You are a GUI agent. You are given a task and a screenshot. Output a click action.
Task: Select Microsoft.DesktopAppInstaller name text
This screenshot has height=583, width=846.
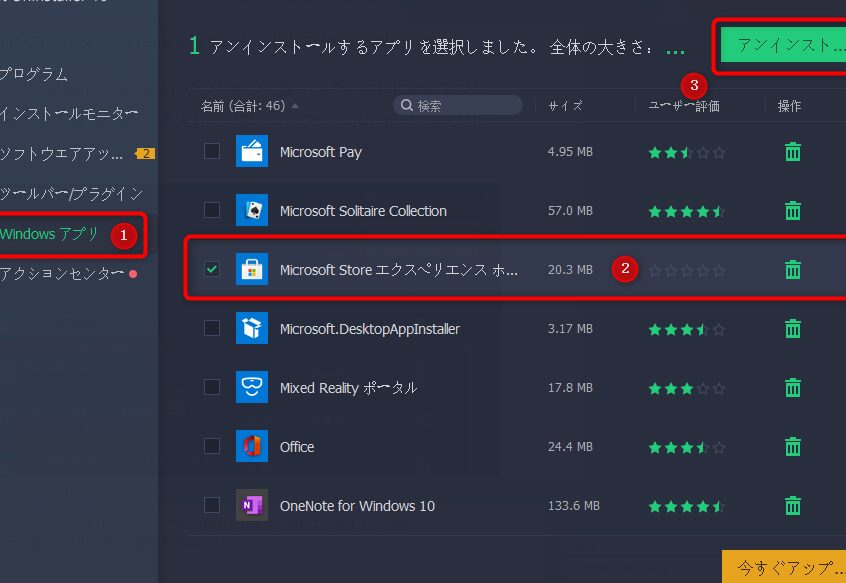point(370,329)
